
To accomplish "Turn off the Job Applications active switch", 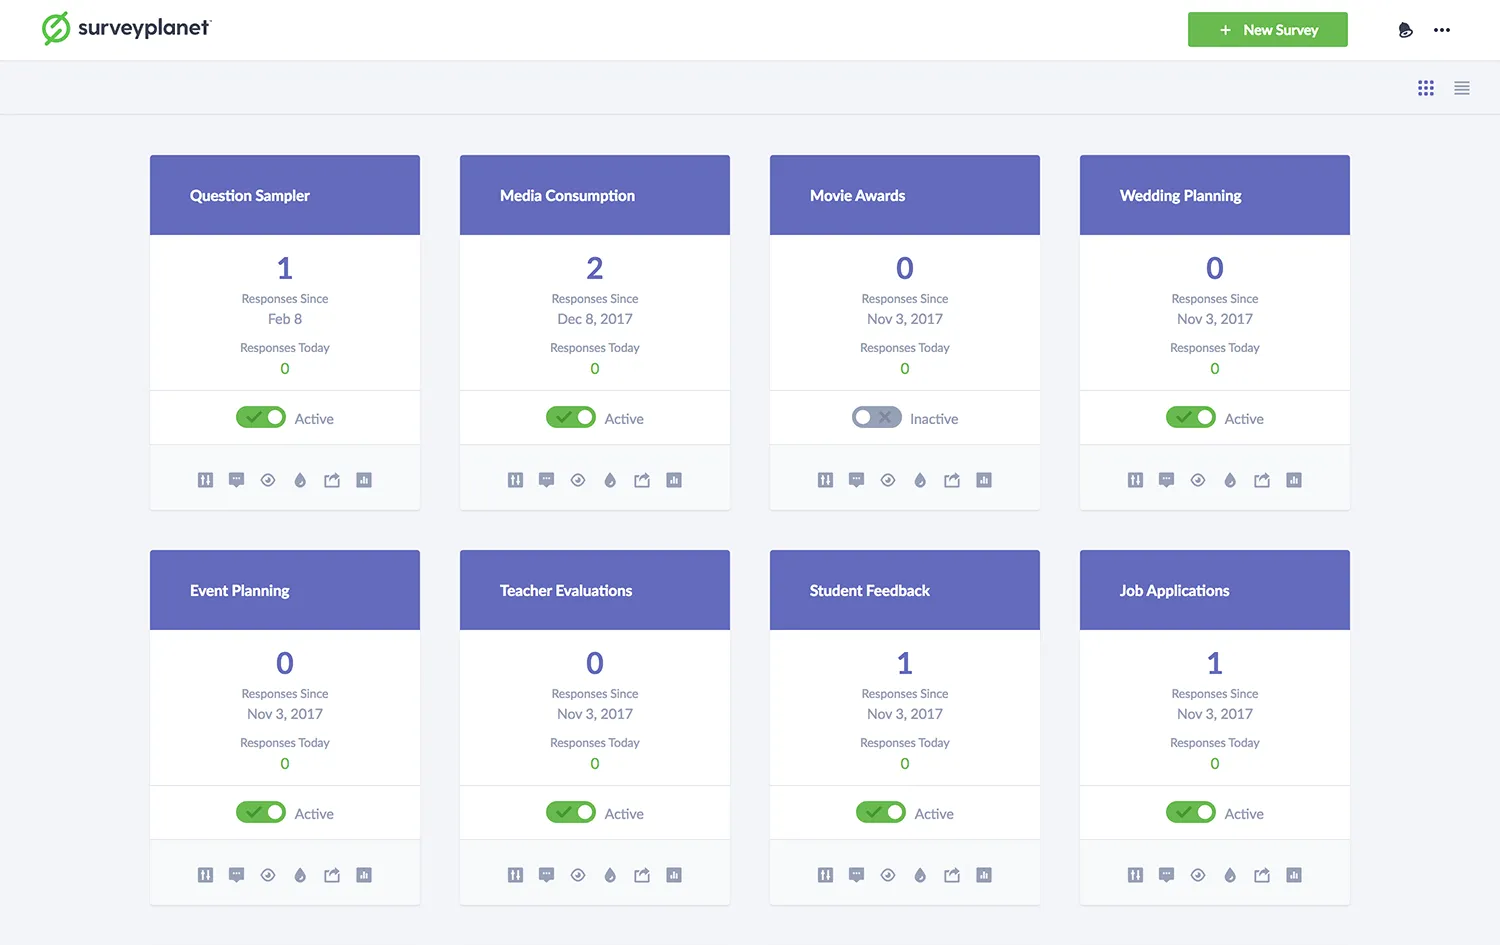I will point(1190,812).
